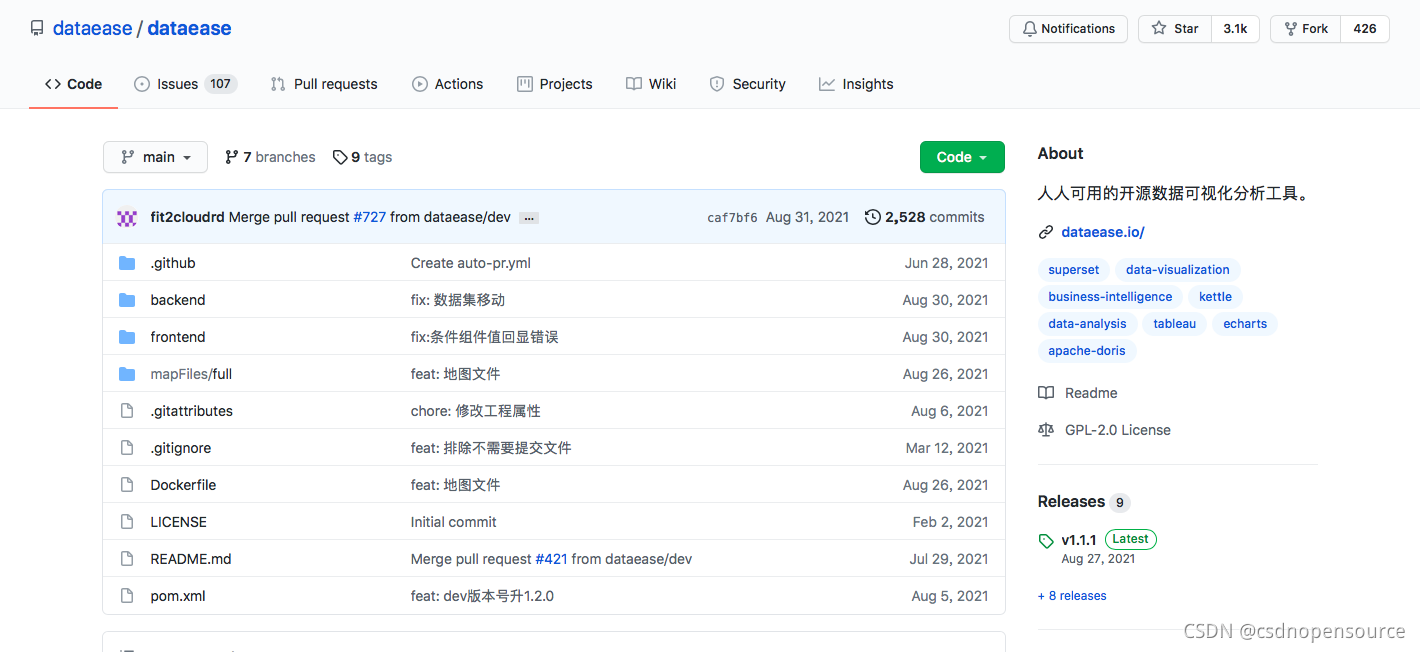Click the folder icon for backend
This screenshot has width=1420, height=652.
pos(127,300)
